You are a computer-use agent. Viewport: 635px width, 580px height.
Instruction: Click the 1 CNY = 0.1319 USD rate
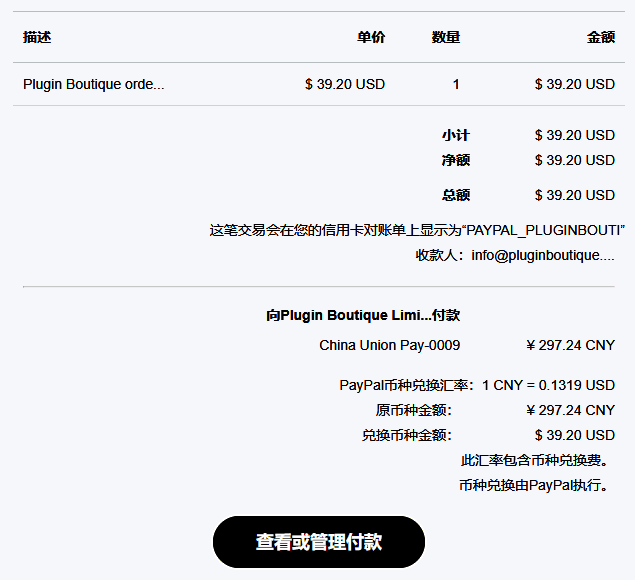[548, 385]
